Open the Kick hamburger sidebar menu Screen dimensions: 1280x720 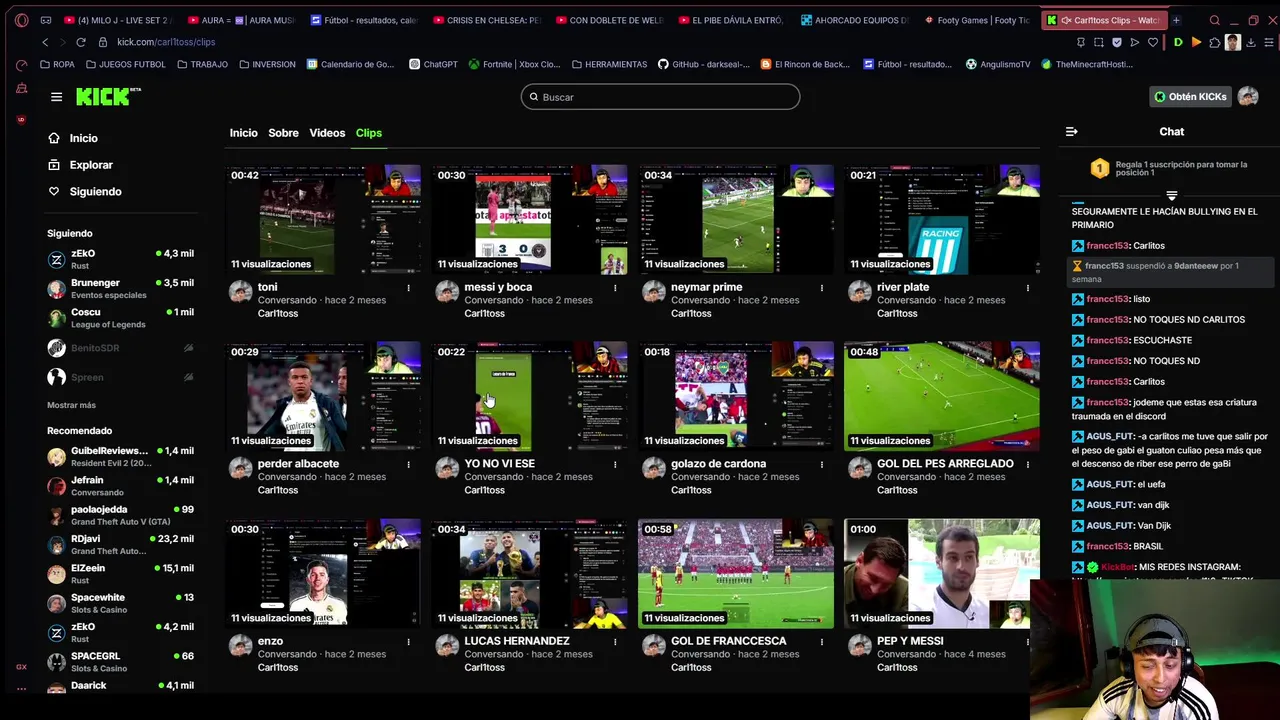(56, 97)
